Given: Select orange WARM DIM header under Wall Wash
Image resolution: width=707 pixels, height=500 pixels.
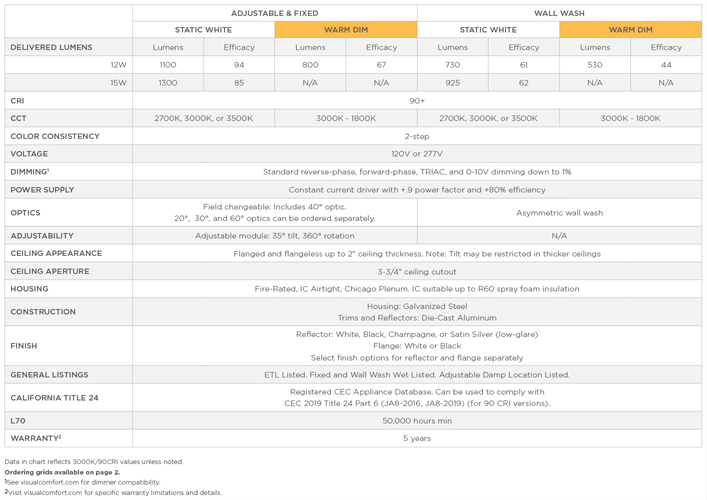Looking at the screenshot, I should coord(630,30).
